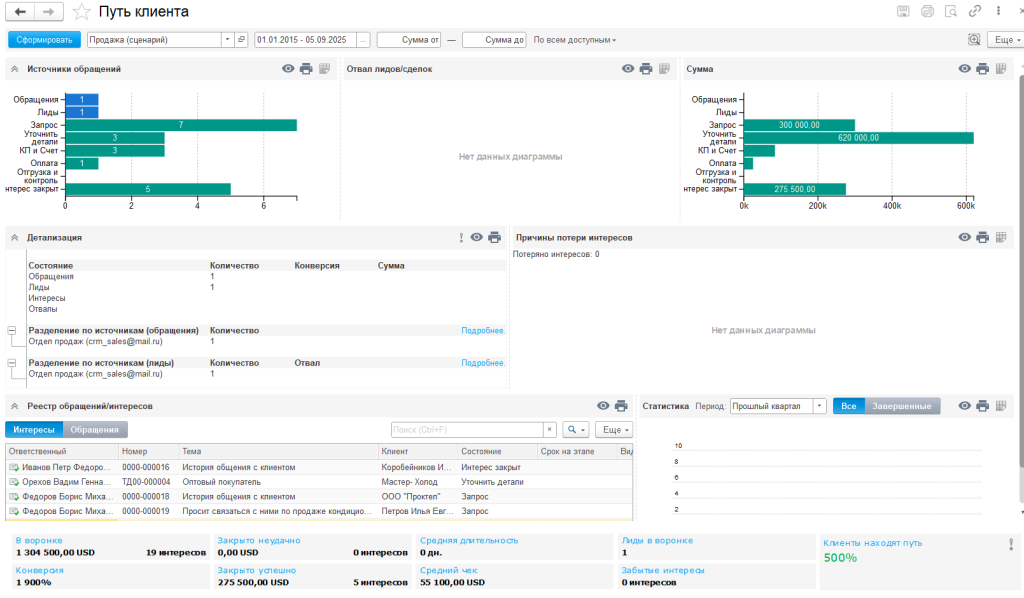The width and height of the screenshot is (1024, 598).
Task: Open Подробнее link for источники (лиды)
Action: tap(483, 363)
